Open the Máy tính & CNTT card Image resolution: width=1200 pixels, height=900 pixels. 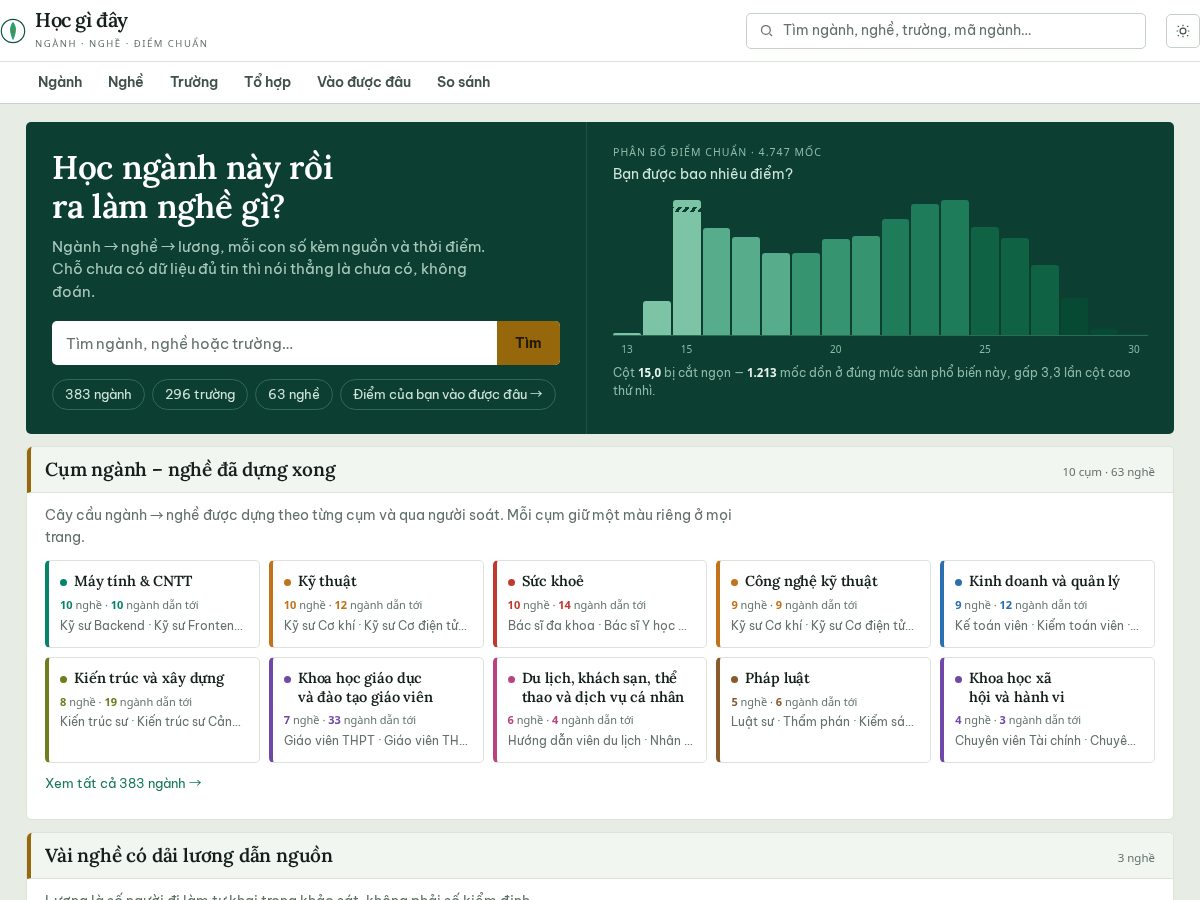point(152,604)
